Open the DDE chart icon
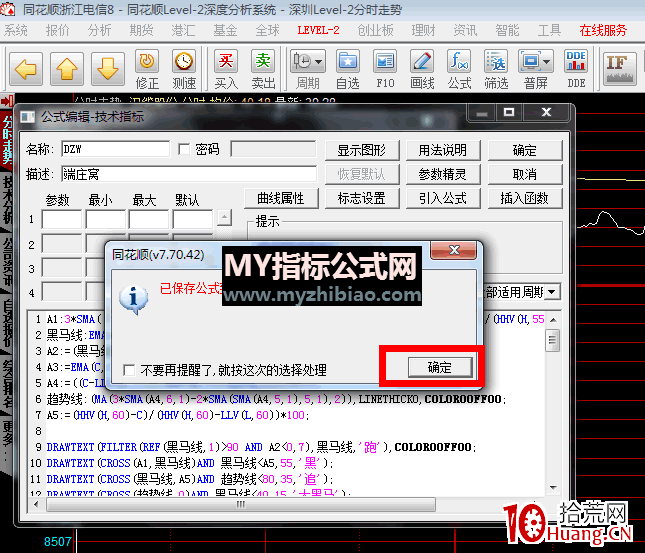Image resolution: width=645 pixels, height=553 pixels. (576, 62)
